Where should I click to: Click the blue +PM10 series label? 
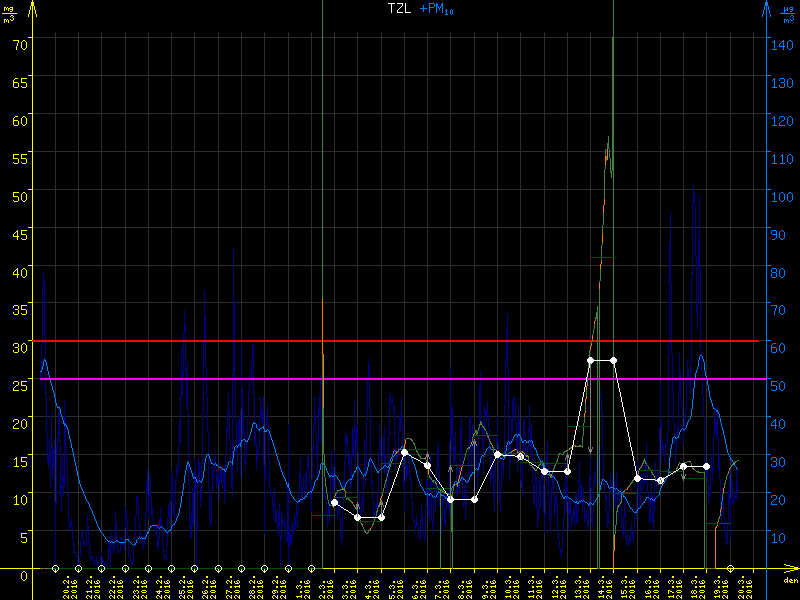(x=438, y=8)
